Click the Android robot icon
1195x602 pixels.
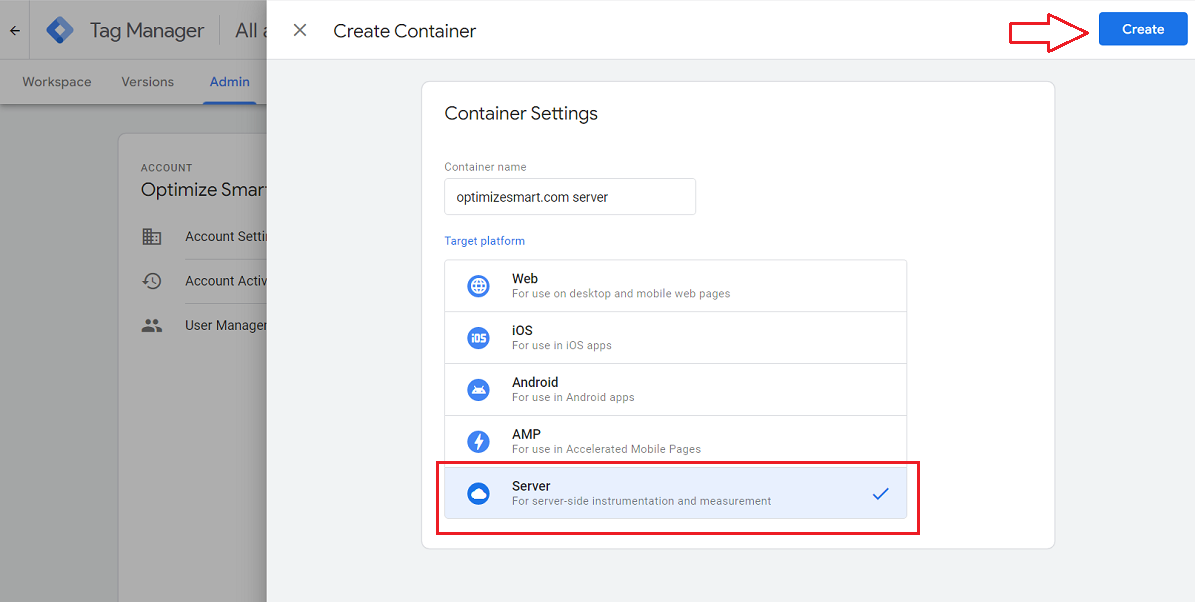[479, 390]
